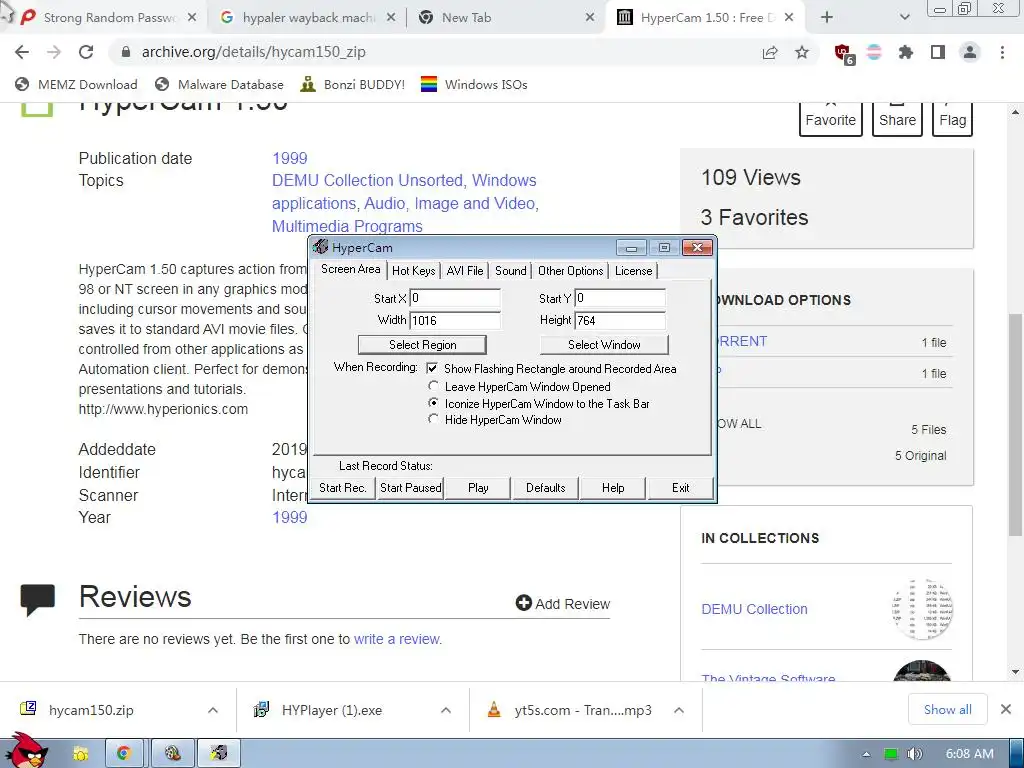This screenshot has height=768, width=1024.
Task: Open Malware Database bookmark
Action: [x=219, y=84]
